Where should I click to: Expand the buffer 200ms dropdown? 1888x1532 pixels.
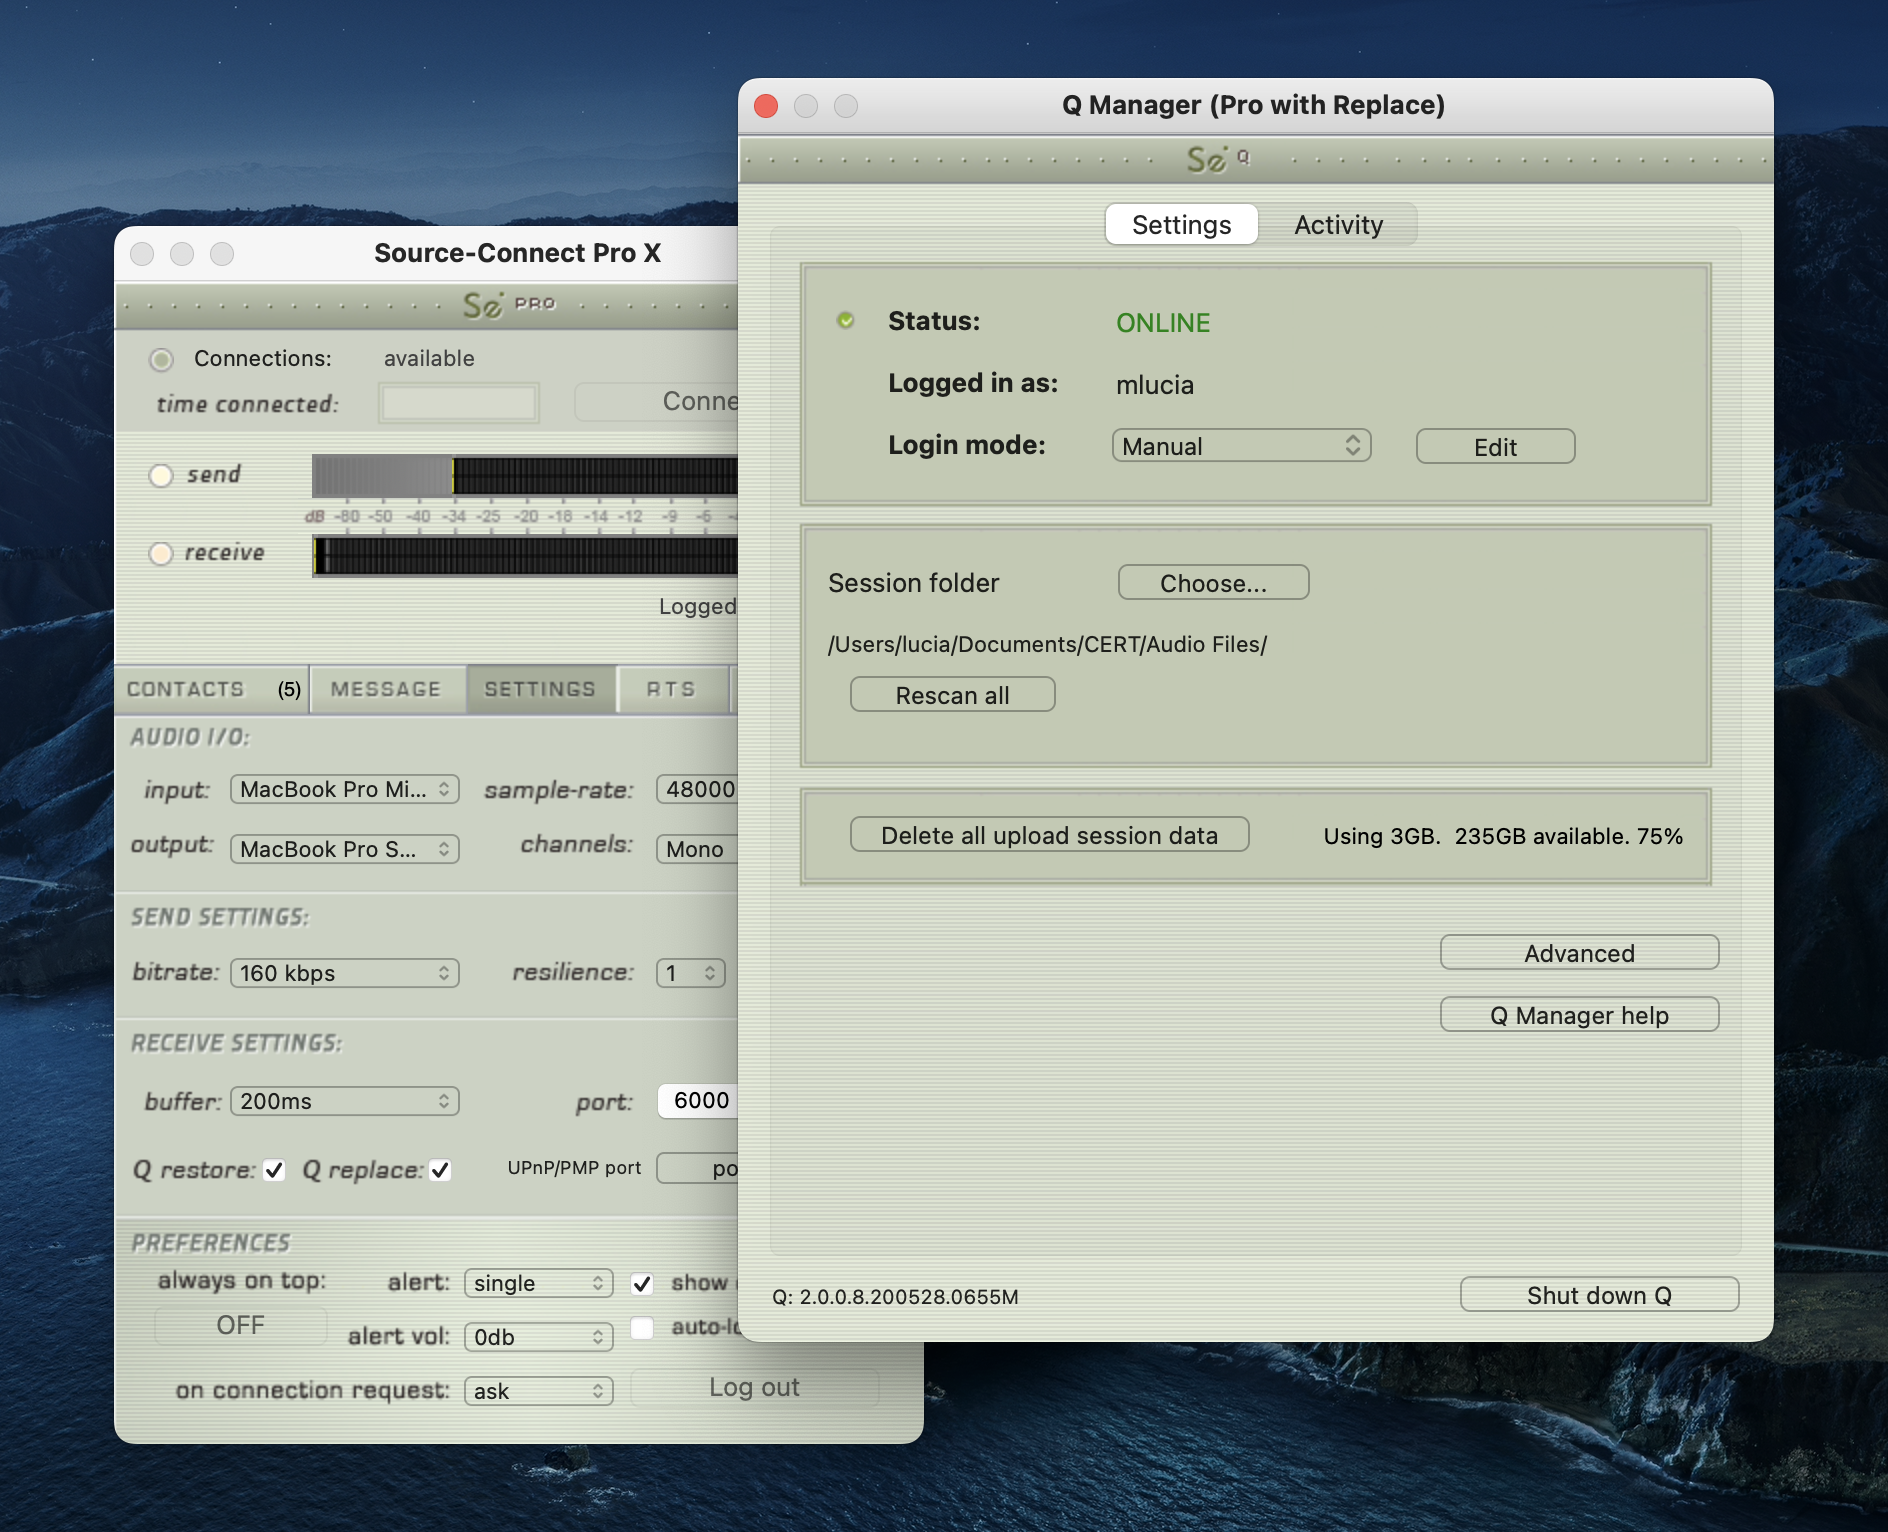(344, 1101)
